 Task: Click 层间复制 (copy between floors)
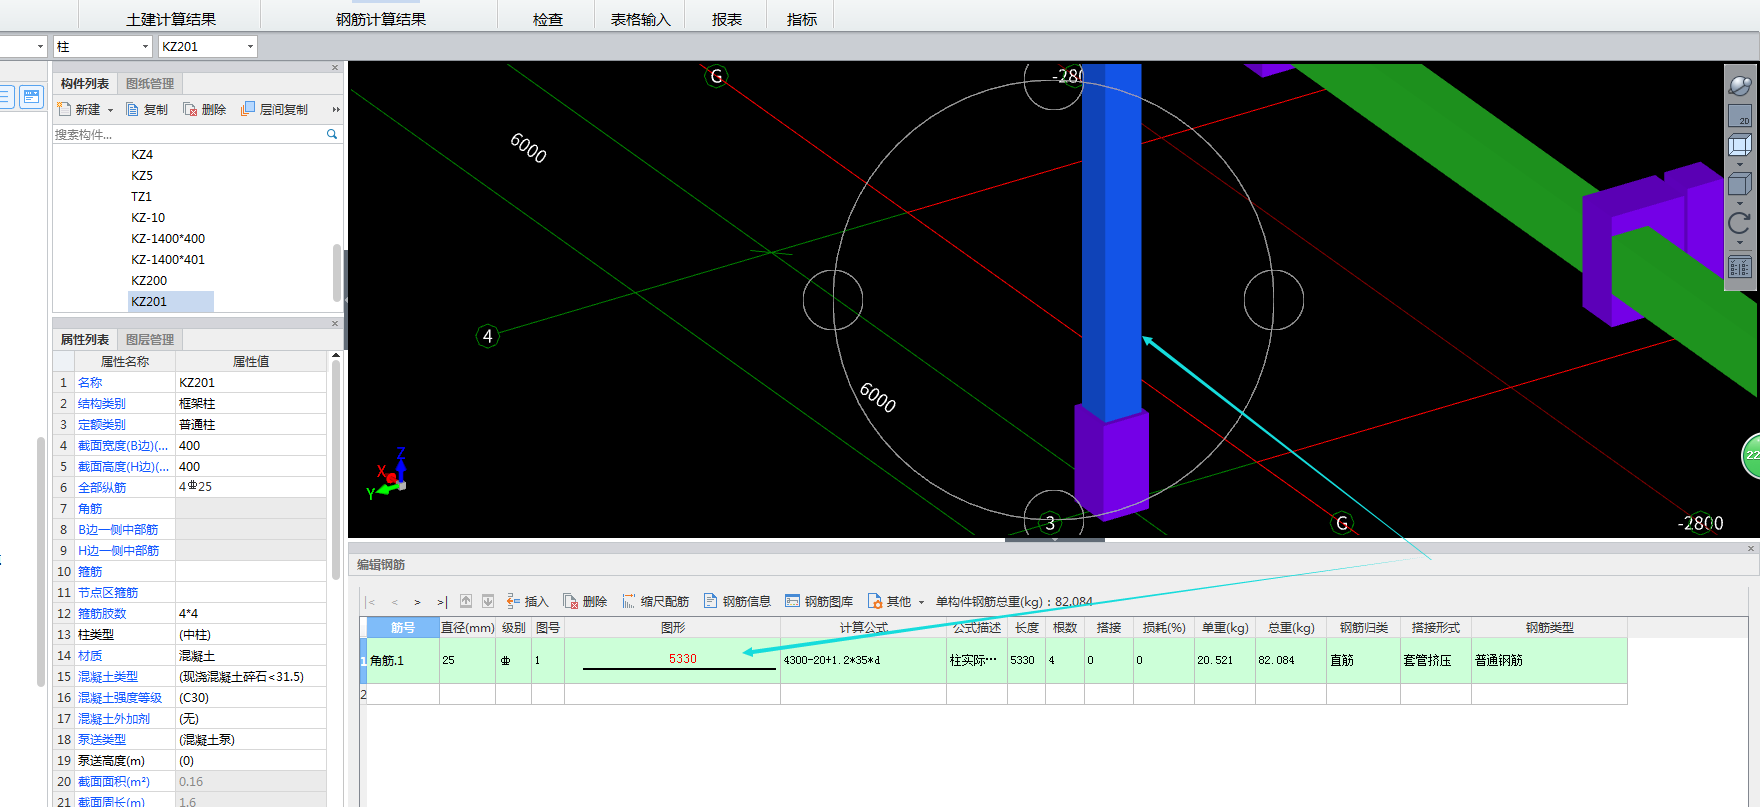pos(275,109)
